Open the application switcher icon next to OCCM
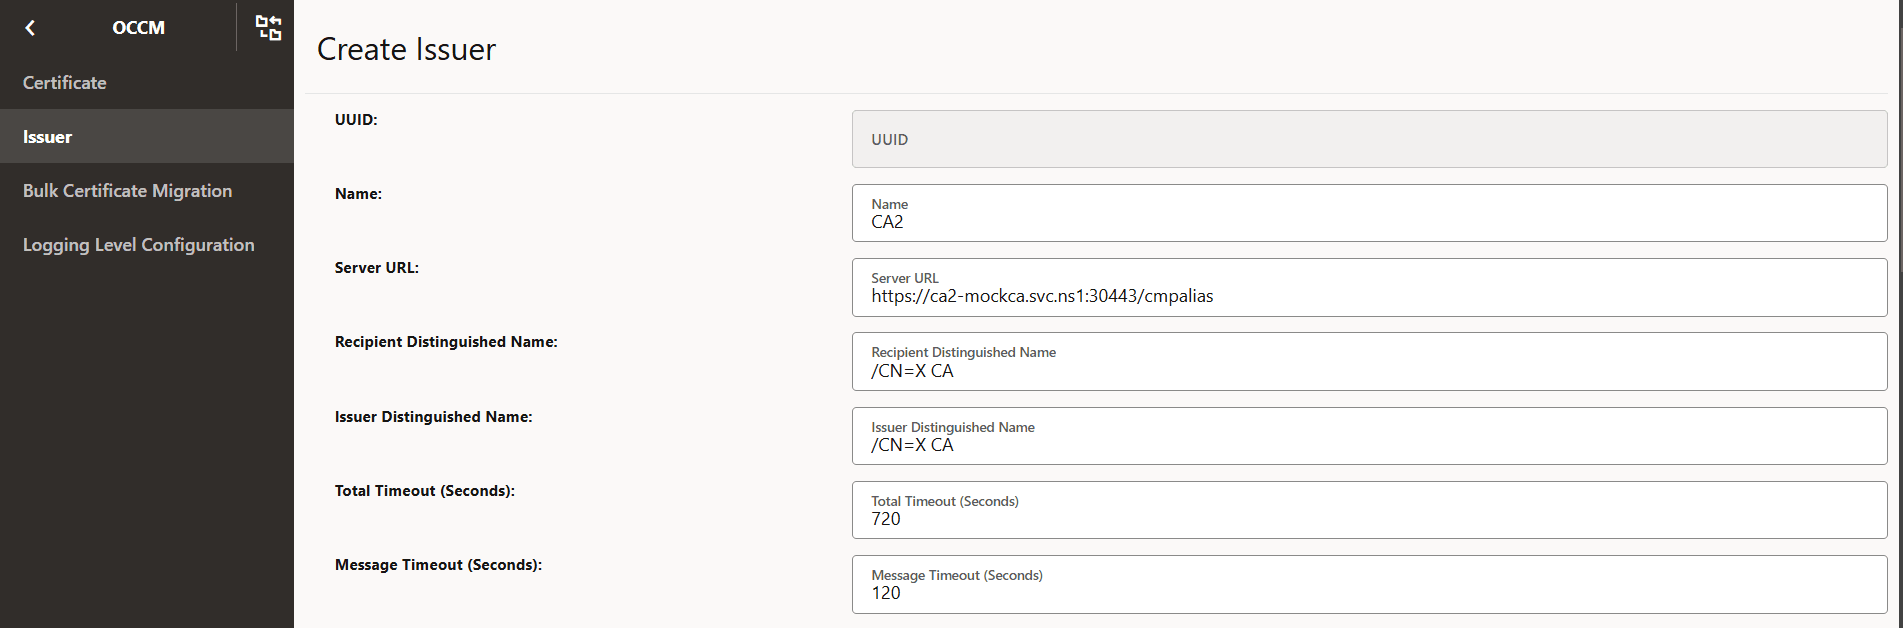 pyautogui.click(x=268, y=27)
